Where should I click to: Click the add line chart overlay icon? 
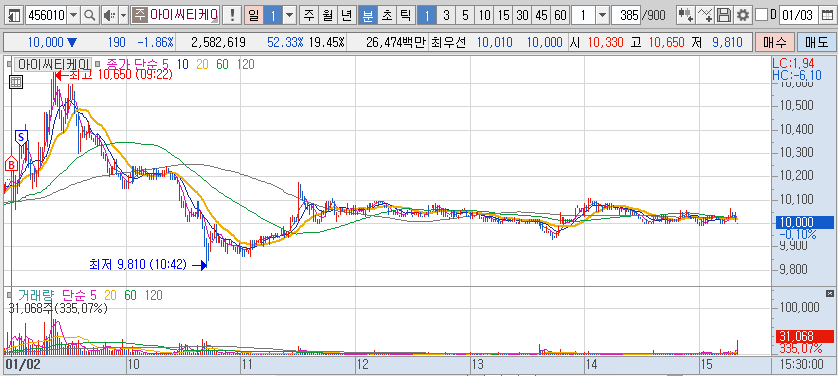tap(705, 15)
